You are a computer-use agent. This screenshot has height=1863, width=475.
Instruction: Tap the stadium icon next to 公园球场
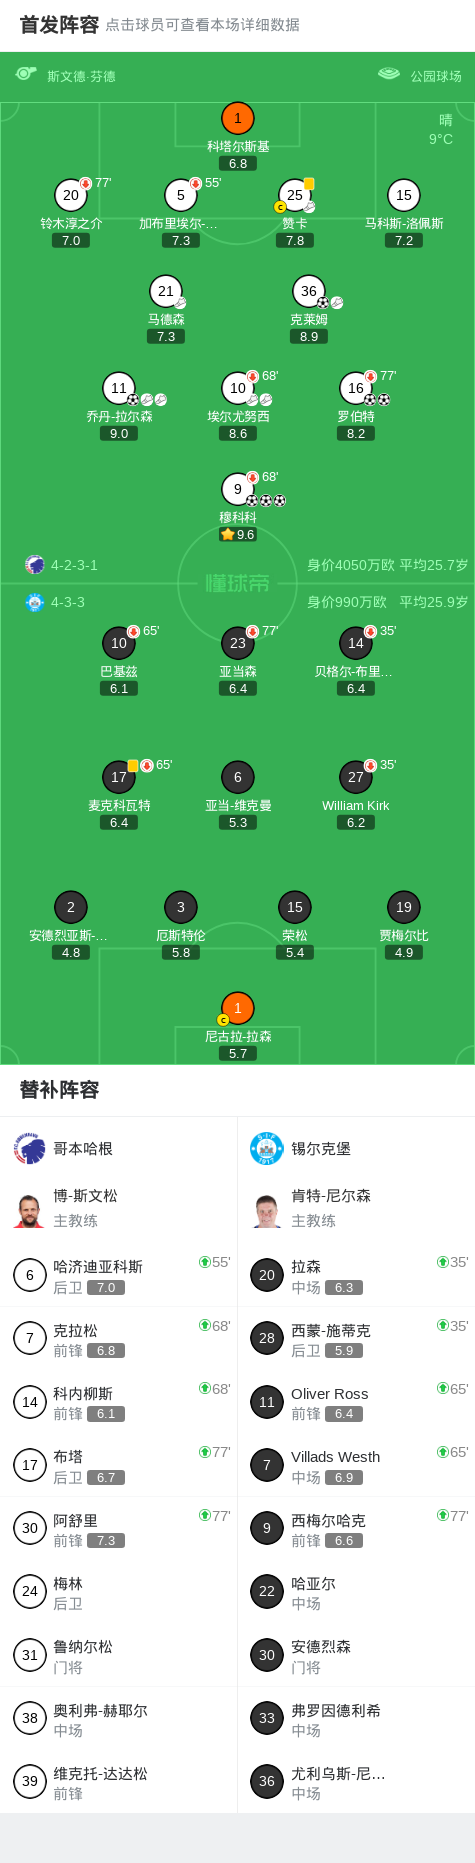coord(389,73)
